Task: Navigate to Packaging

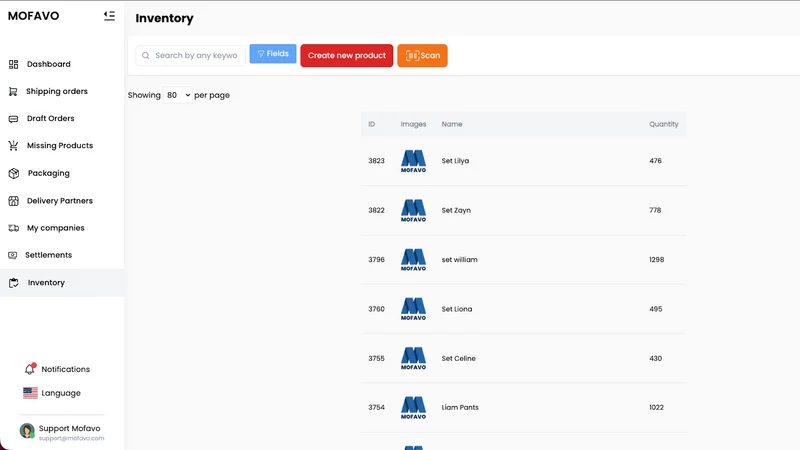Action: pos(48,173)
